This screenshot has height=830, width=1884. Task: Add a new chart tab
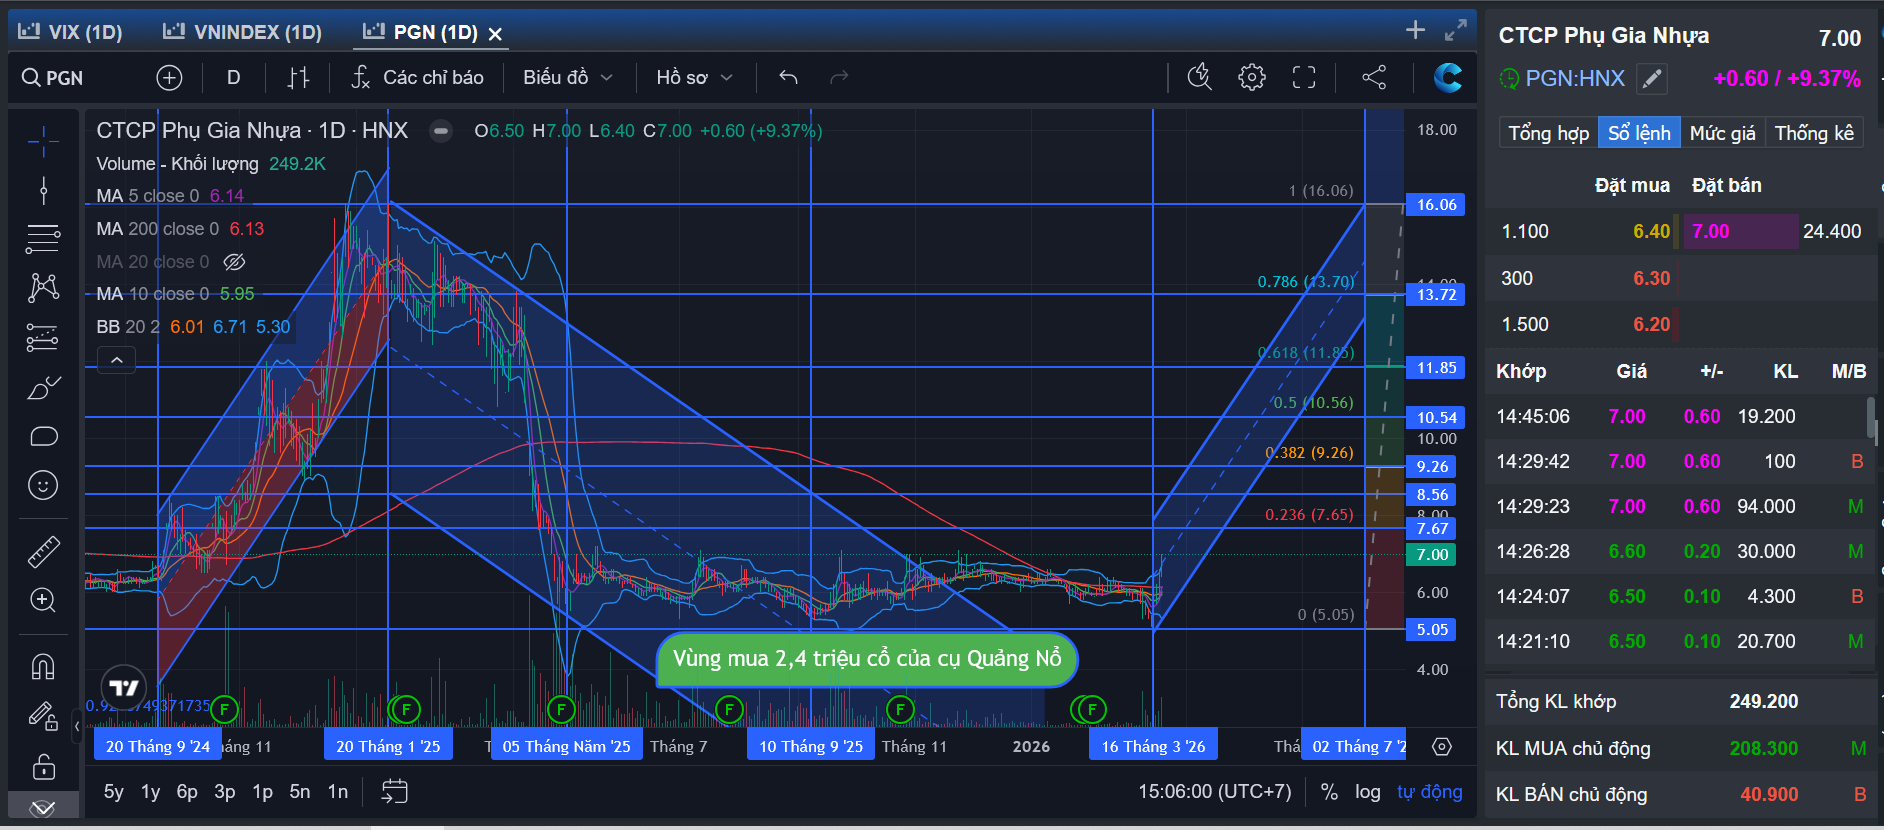point(1415,30)
